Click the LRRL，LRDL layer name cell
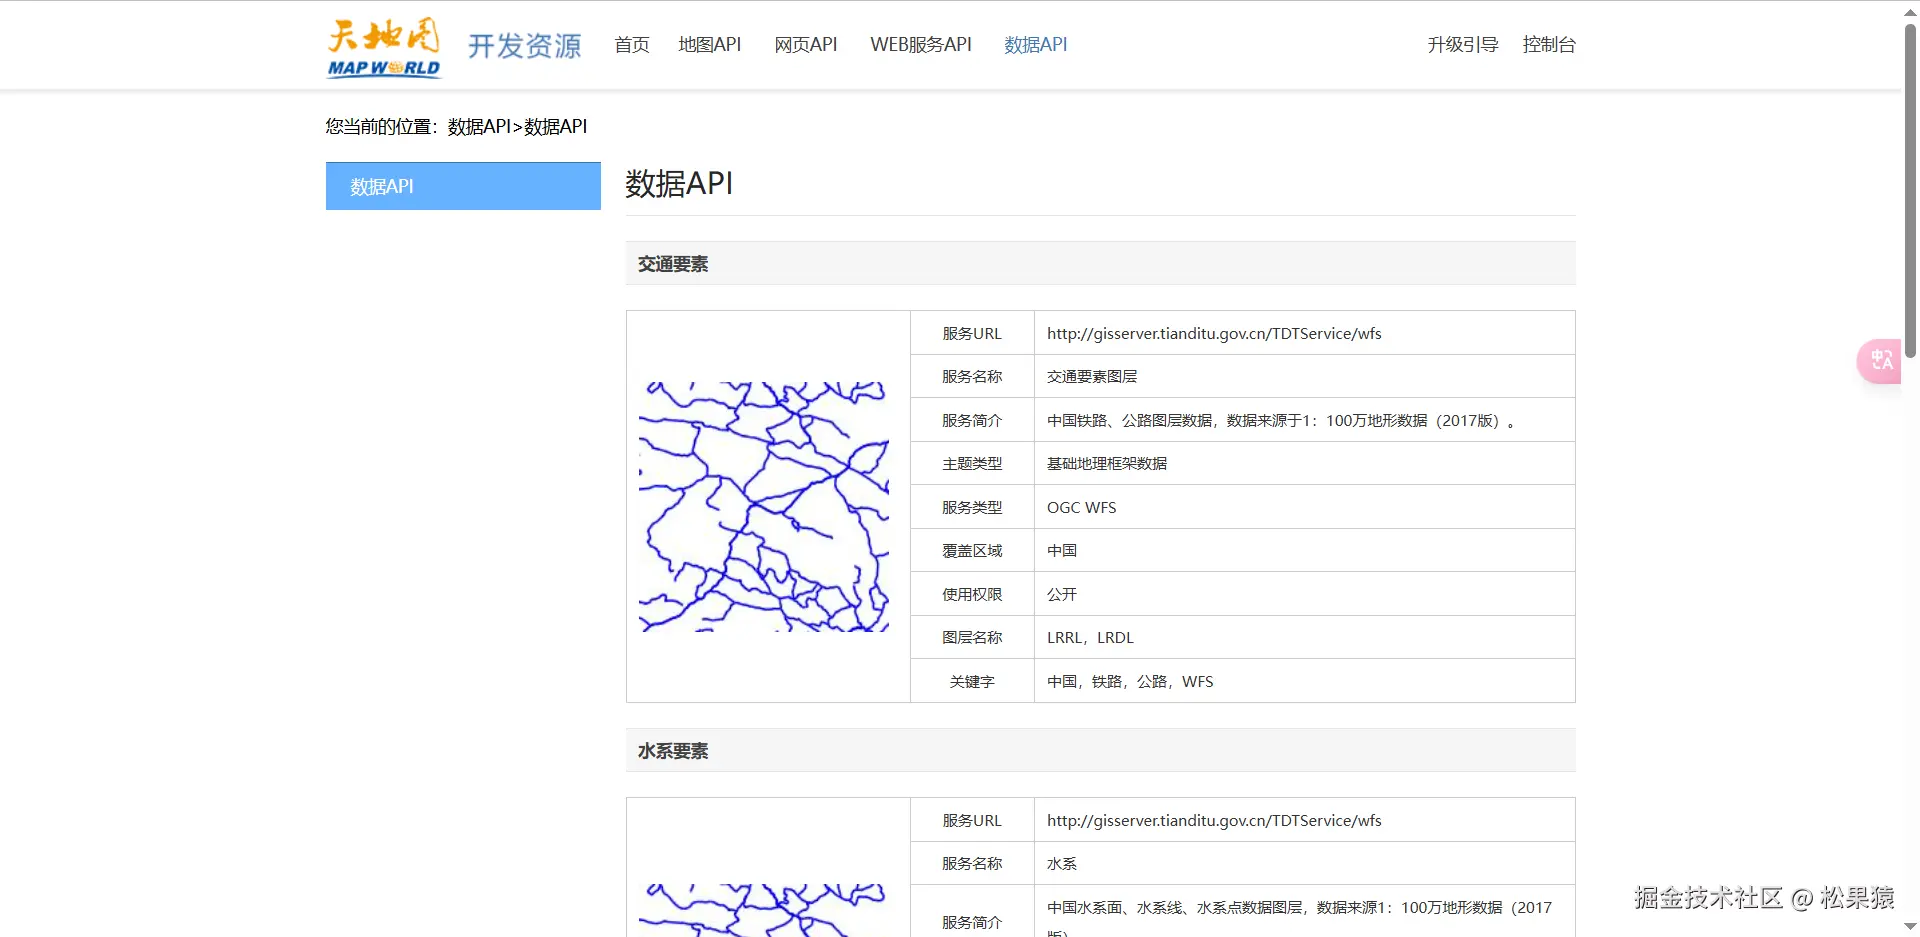The image size is (1920, 937). (1304, 638)
